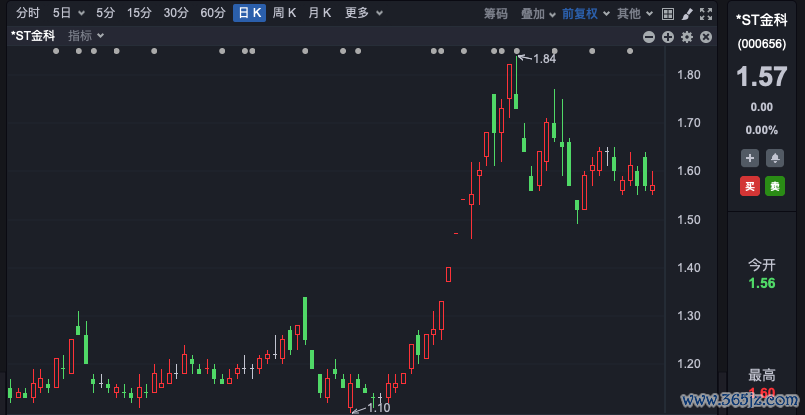The image size is (805, 415).
Task: Click the green 卖 sell button
Action: [775, 186]
